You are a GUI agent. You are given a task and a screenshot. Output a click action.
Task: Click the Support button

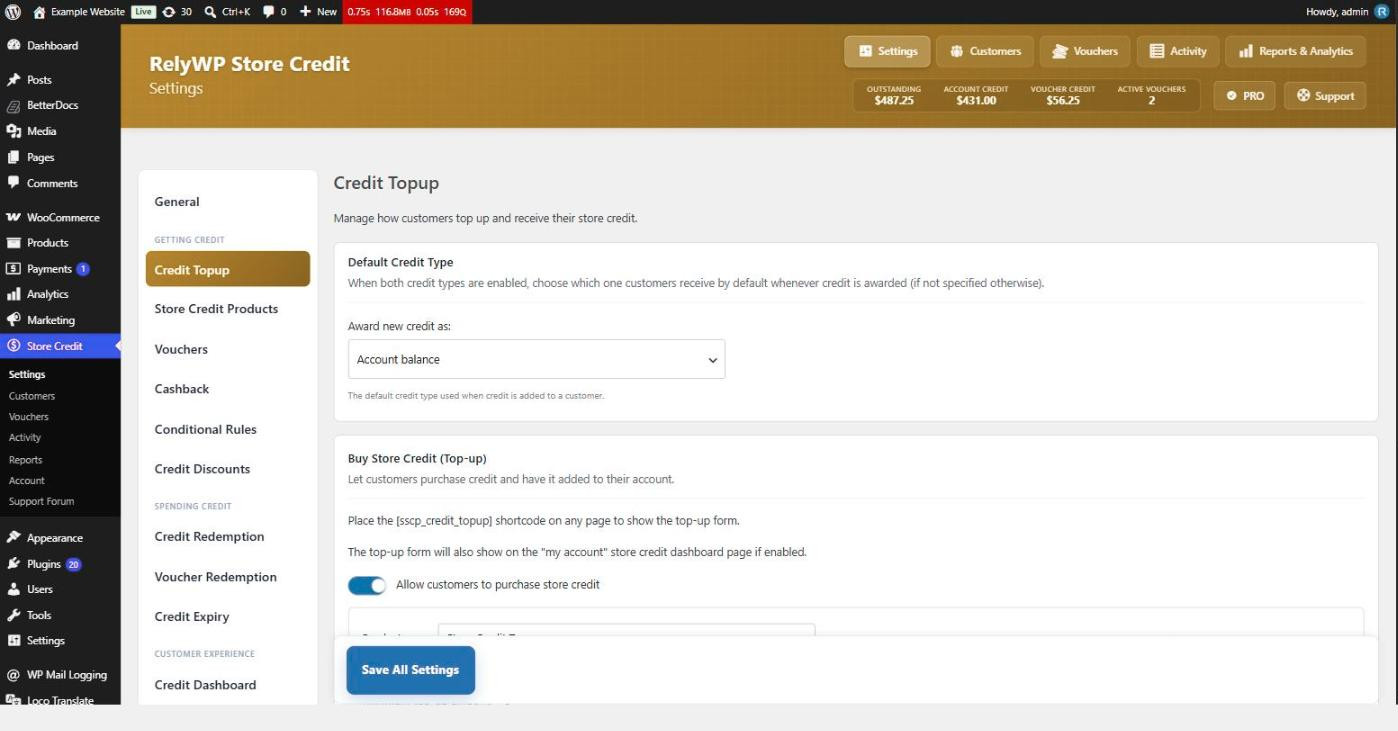1325,96
